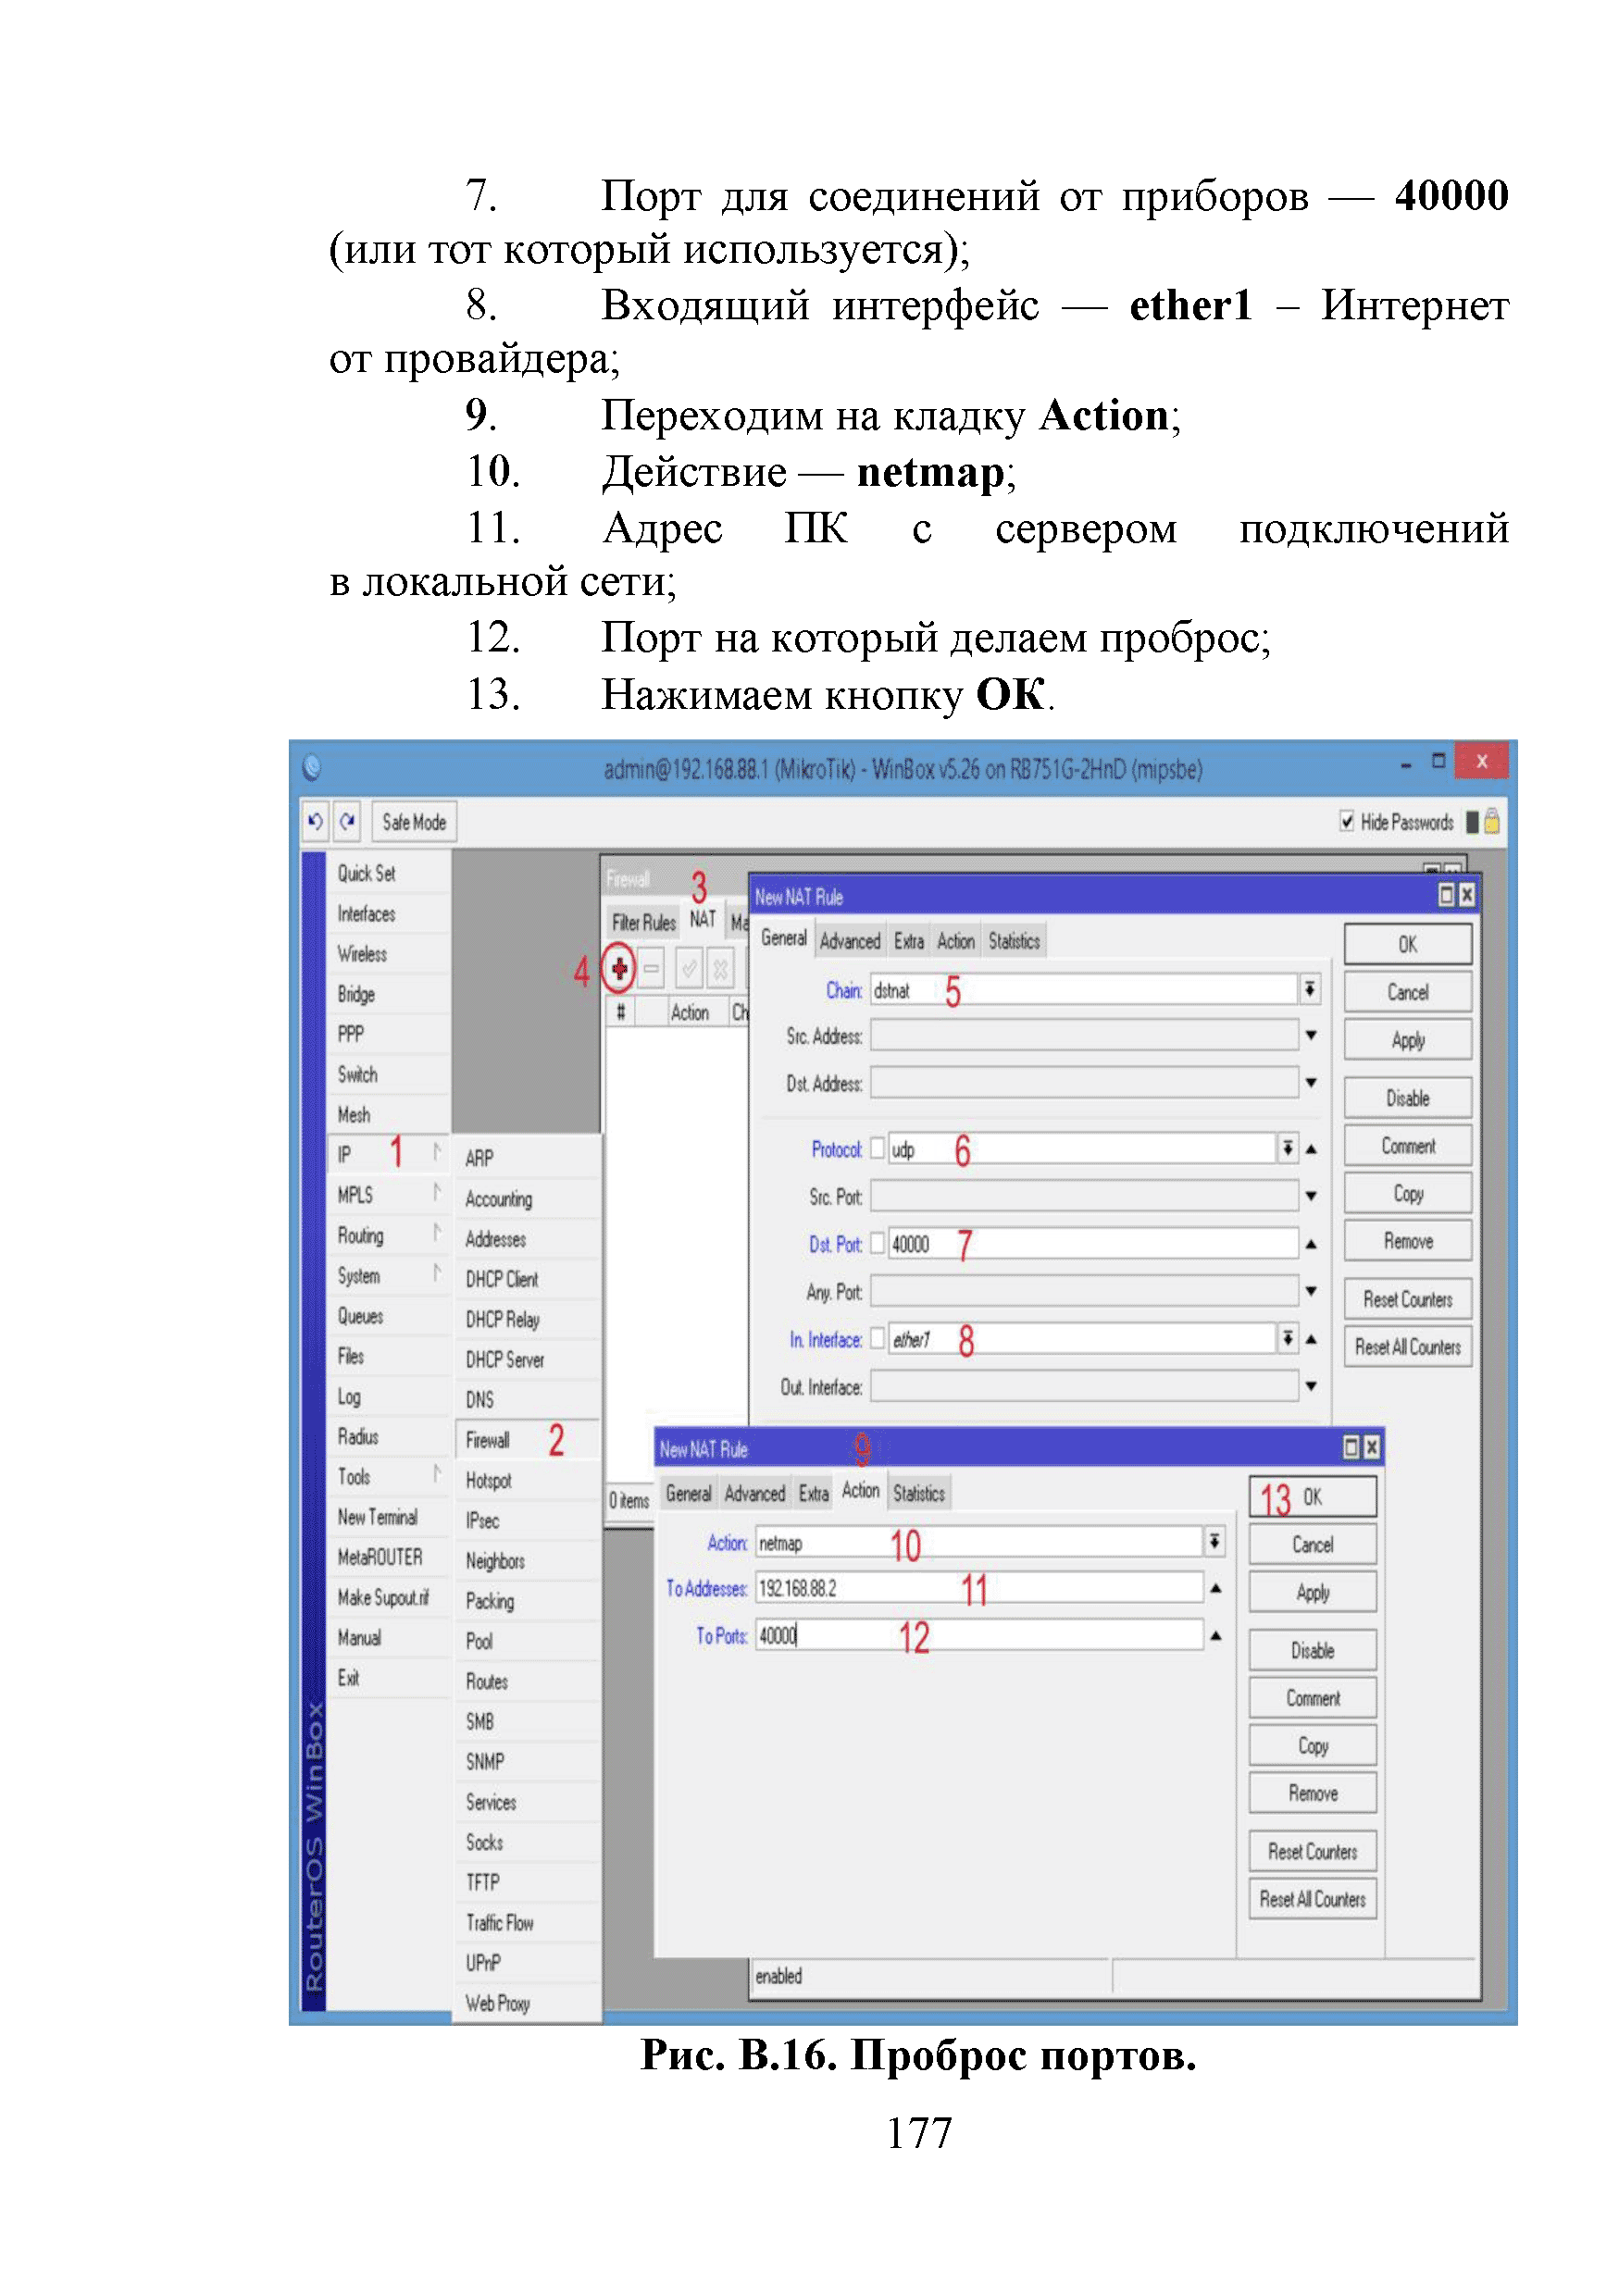Click the padlock icon near Hide Passwords
The width and height of the screenshot is (1619, 2296).
(x=1491, y=821)
